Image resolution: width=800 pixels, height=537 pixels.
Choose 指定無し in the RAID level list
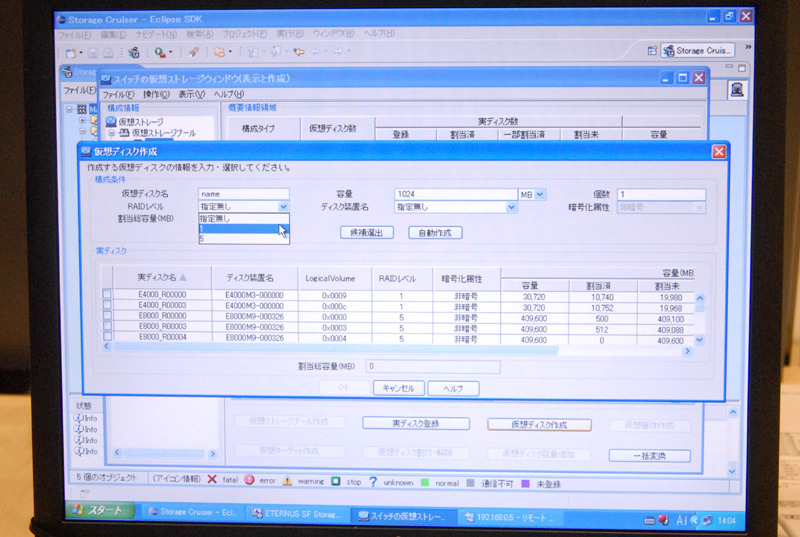pyautogui.click(x=244, y=219)
